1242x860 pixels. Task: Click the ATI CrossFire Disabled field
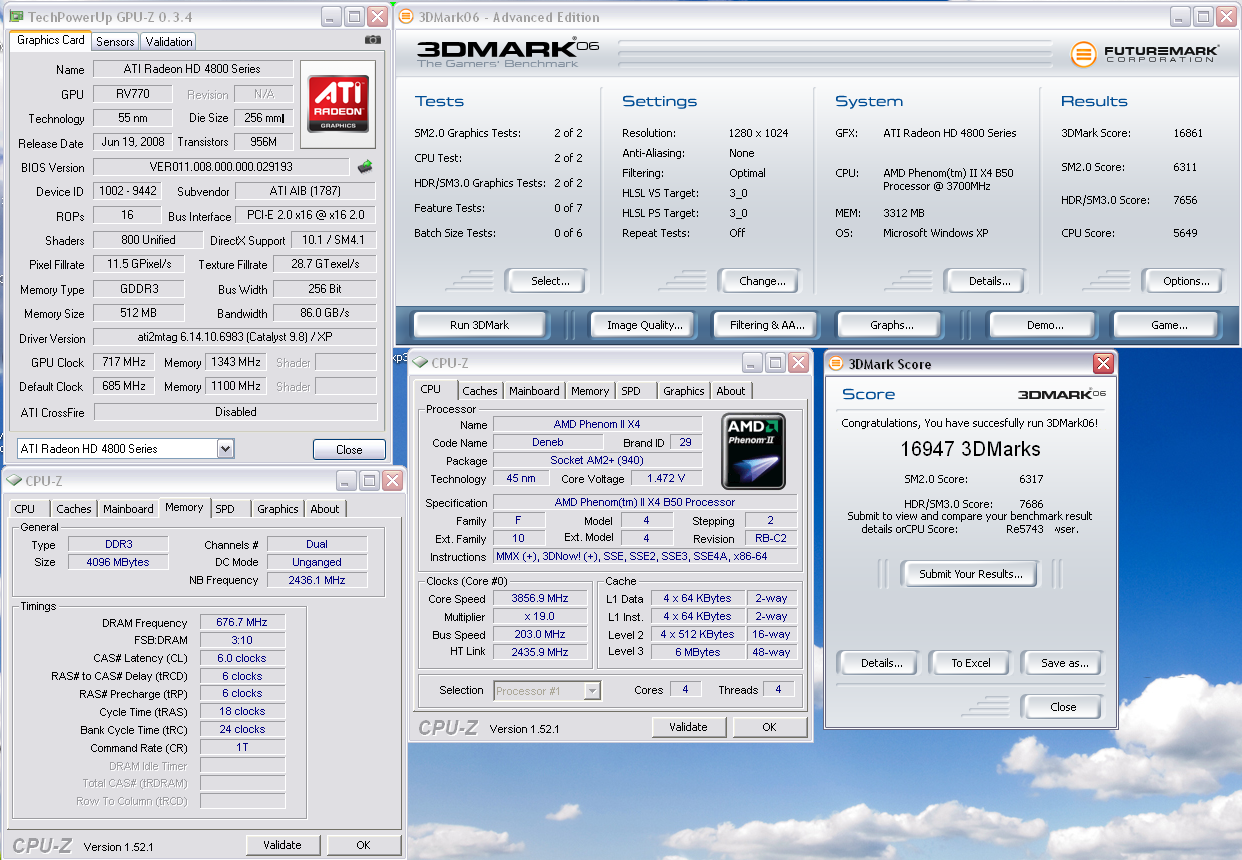[x=235, y=412]
